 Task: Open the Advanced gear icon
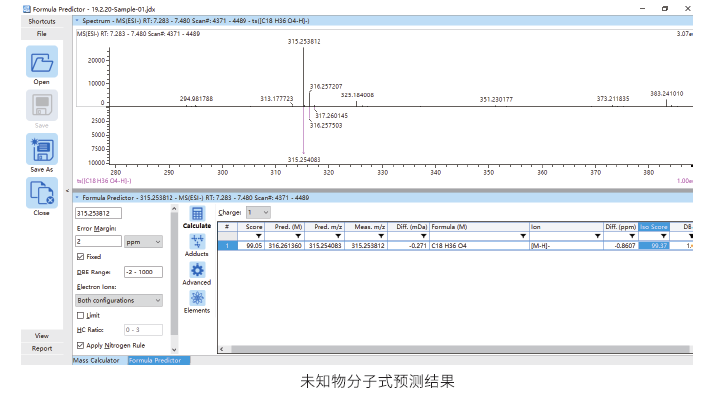pyautogui.click(x=197, y=270)
